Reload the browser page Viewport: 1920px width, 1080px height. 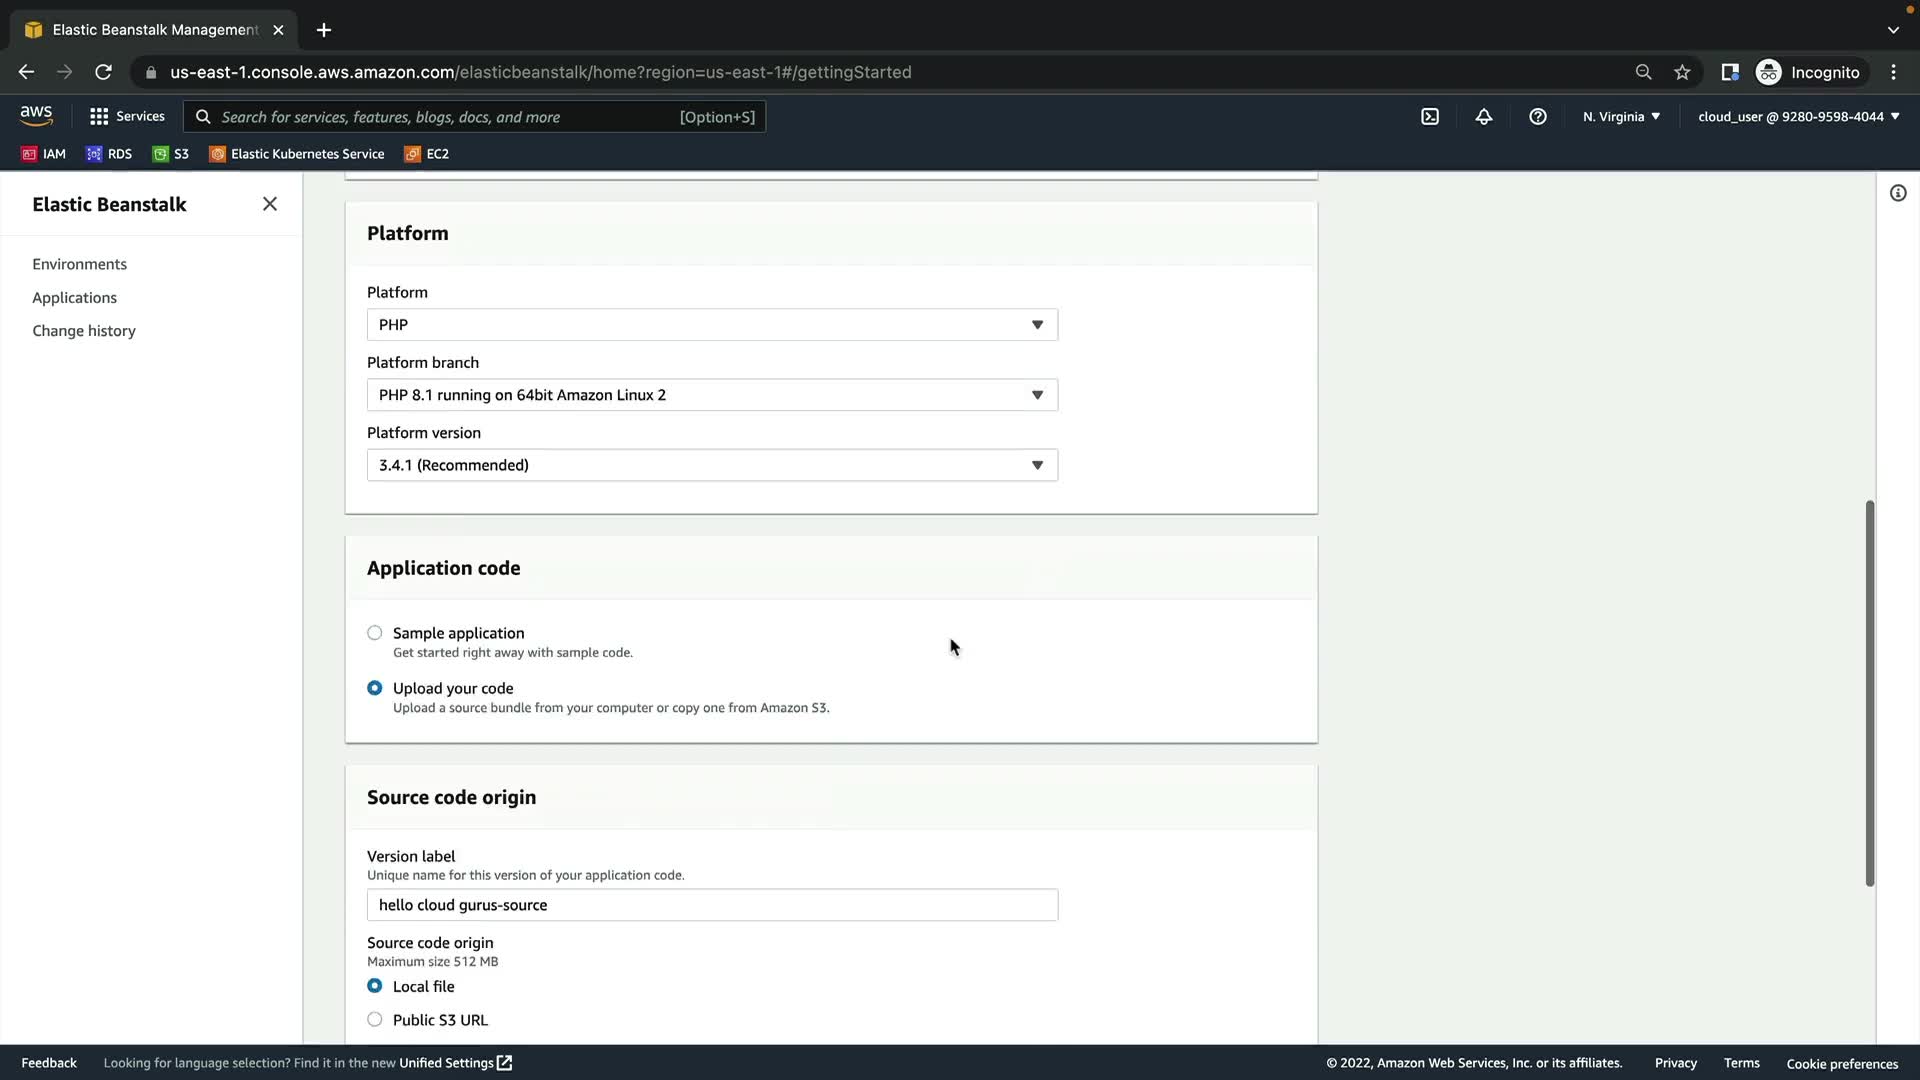[103, 72]
